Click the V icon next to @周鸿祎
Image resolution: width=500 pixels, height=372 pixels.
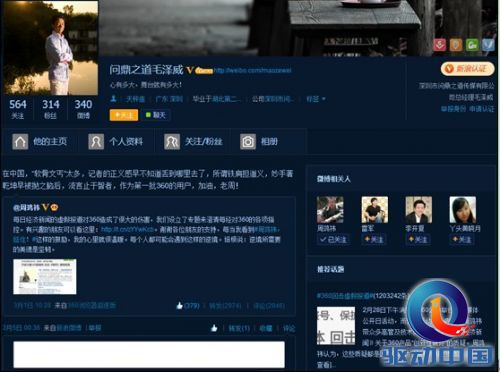[45, 207]
